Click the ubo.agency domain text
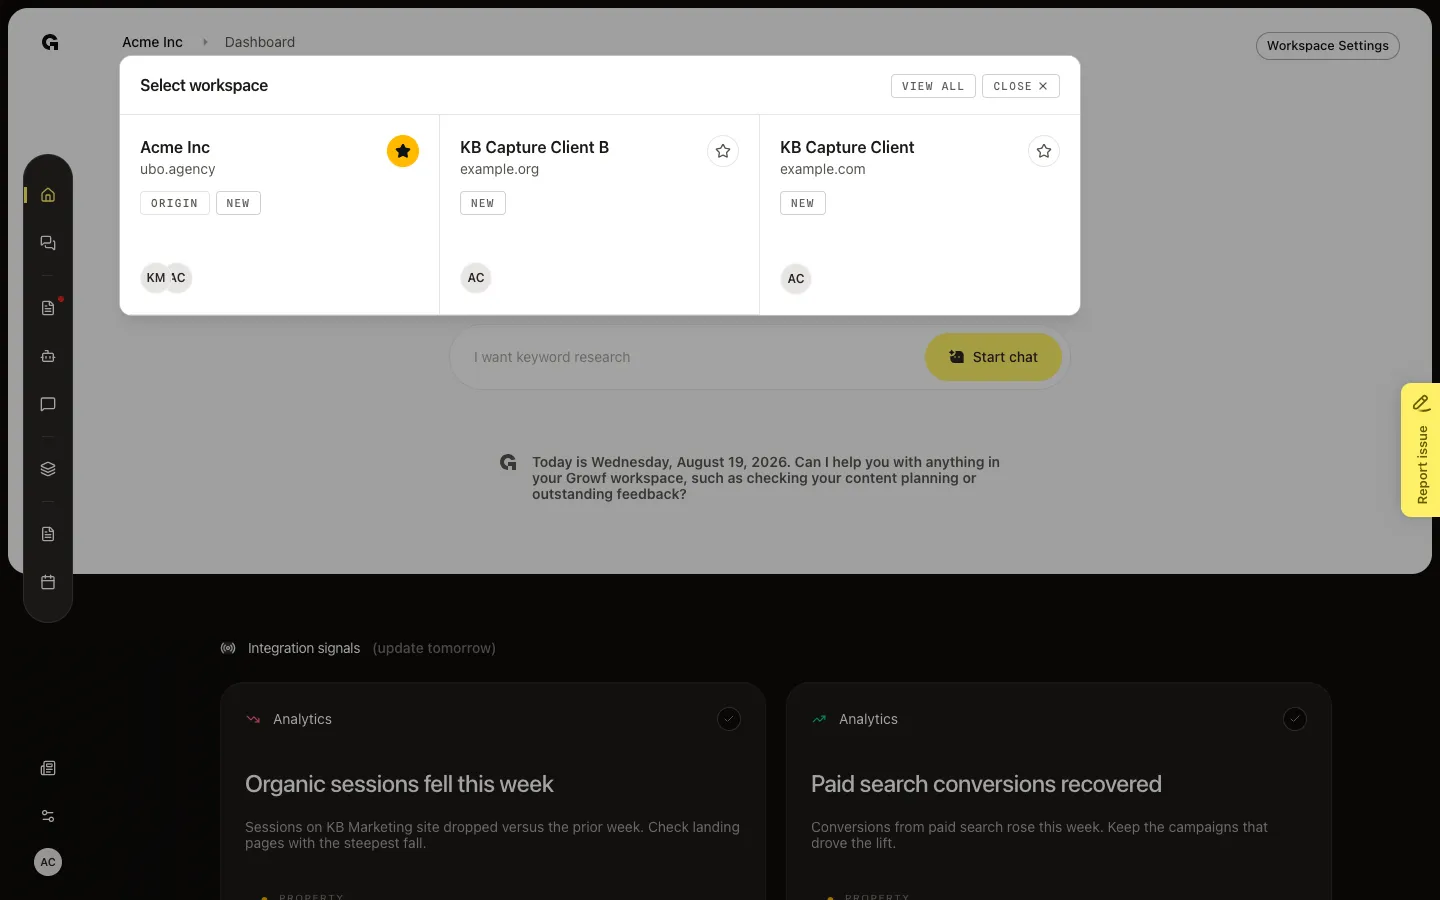 (178, 169)
